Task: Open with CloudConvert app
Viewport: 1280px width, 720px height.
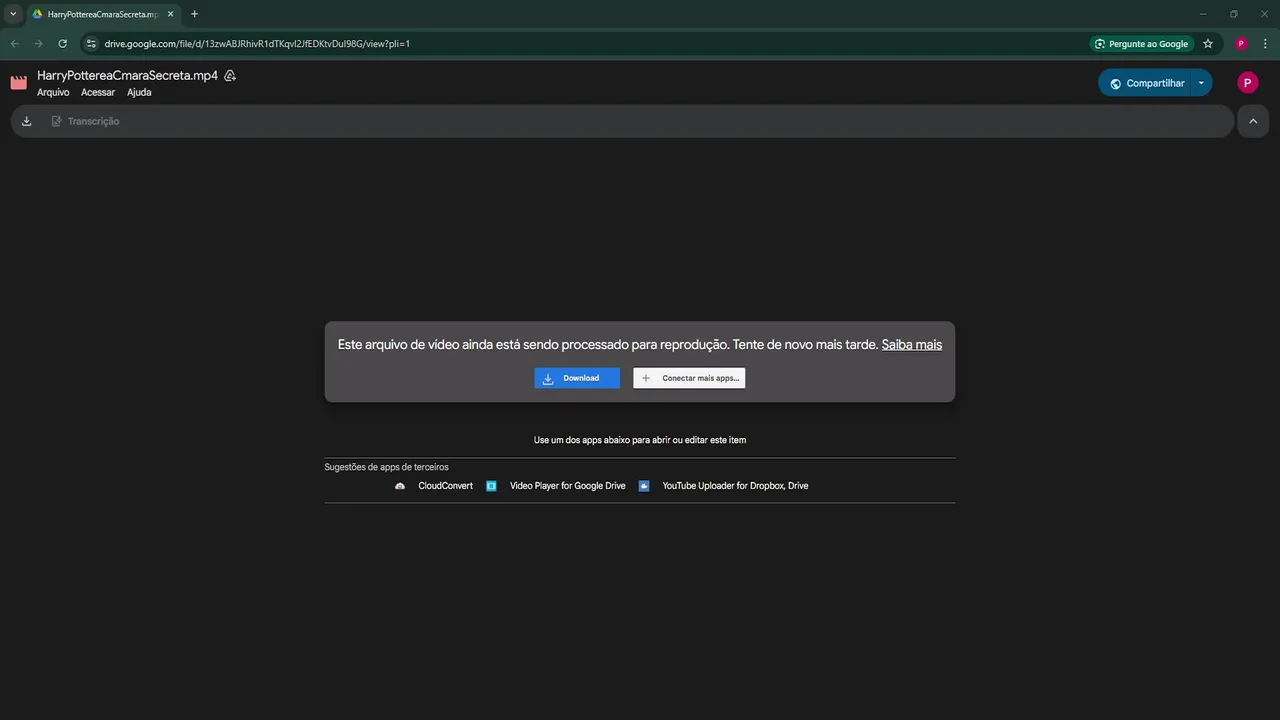Action: [445, 486]
